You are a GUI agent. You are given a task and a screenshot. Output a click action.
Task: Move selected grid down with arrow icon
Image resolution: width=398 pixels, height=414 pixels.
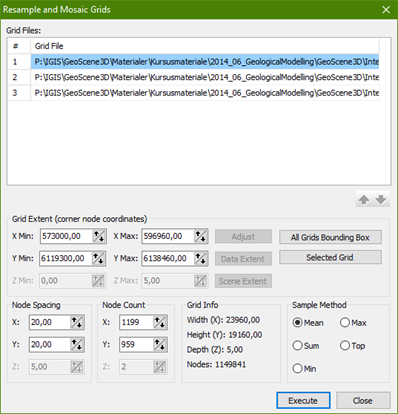381,200
